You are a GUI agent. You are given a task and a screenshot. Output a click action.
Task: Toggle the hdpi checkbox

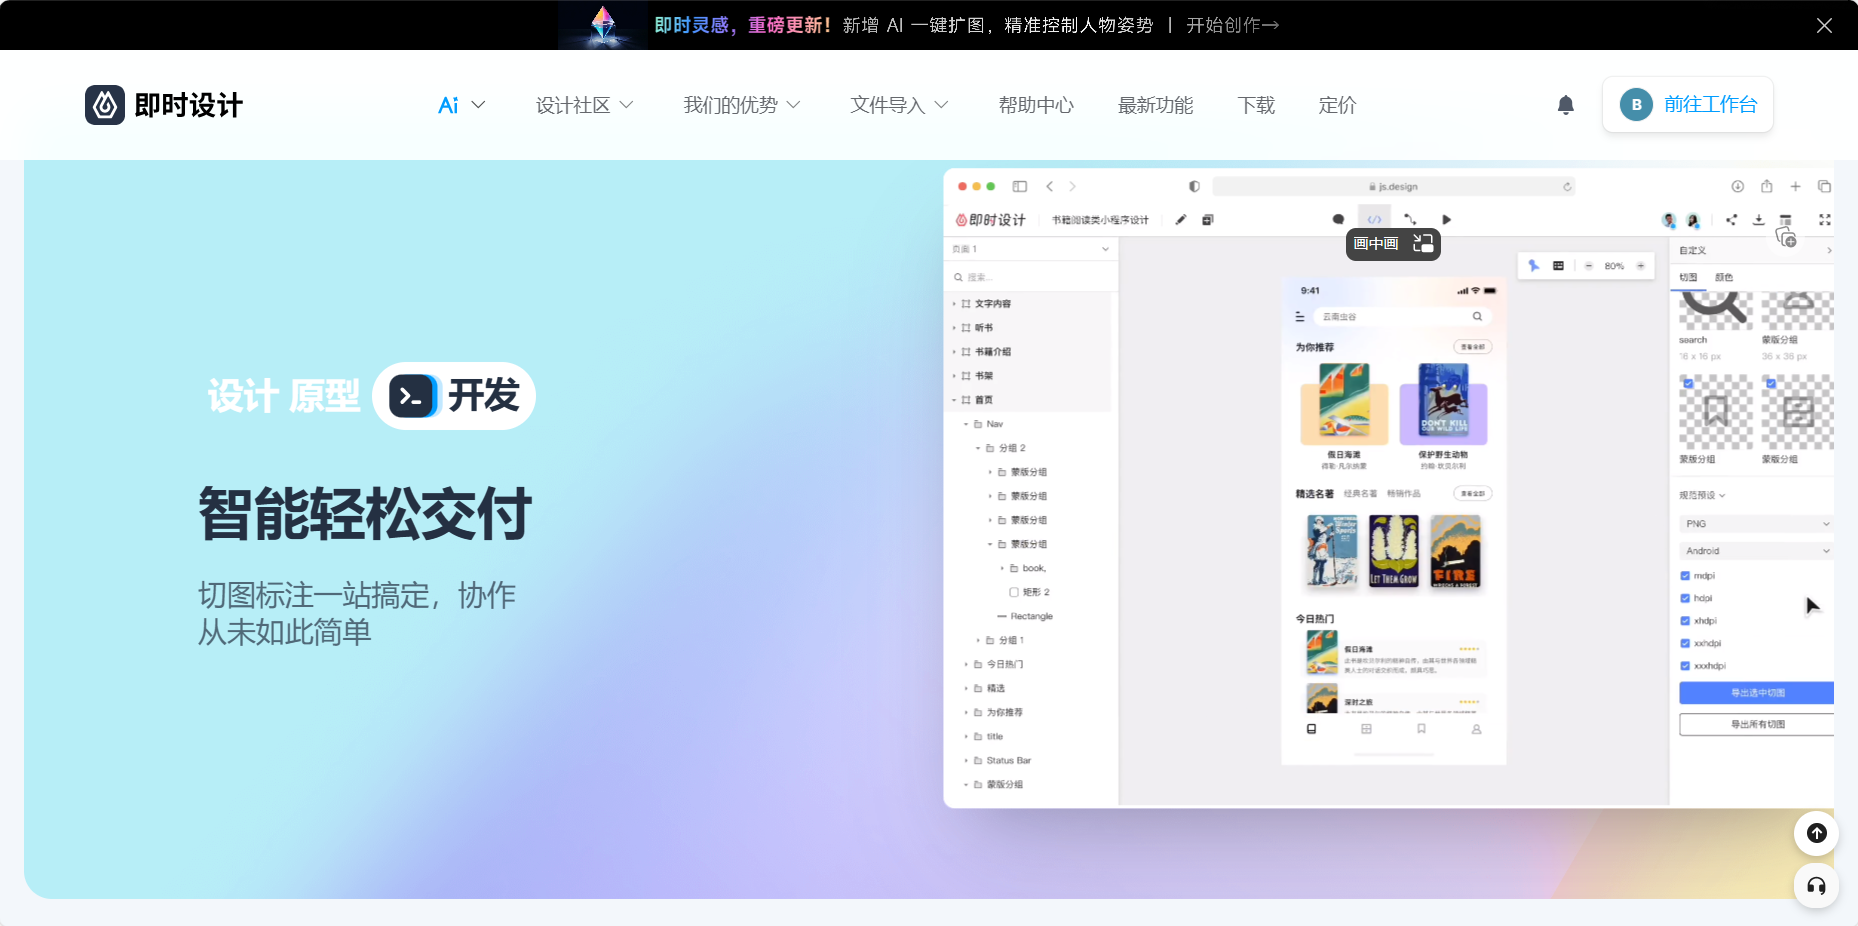[x=1685, y=598]
